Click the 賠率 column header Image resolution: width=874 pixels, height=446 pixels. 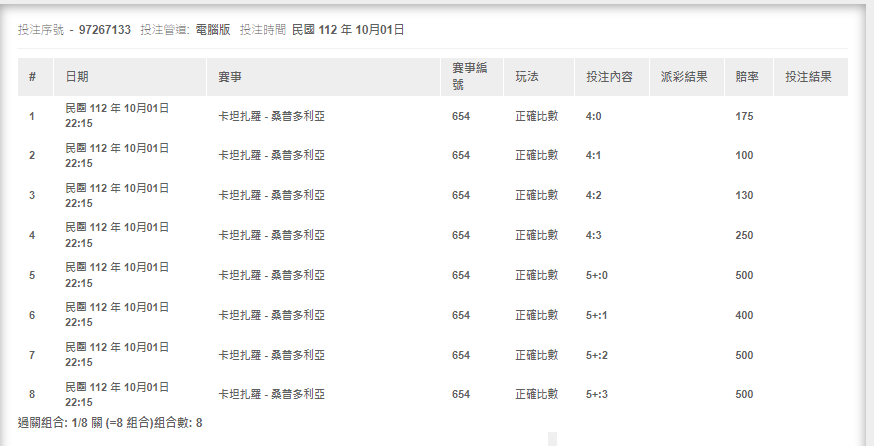coord(746,77)
